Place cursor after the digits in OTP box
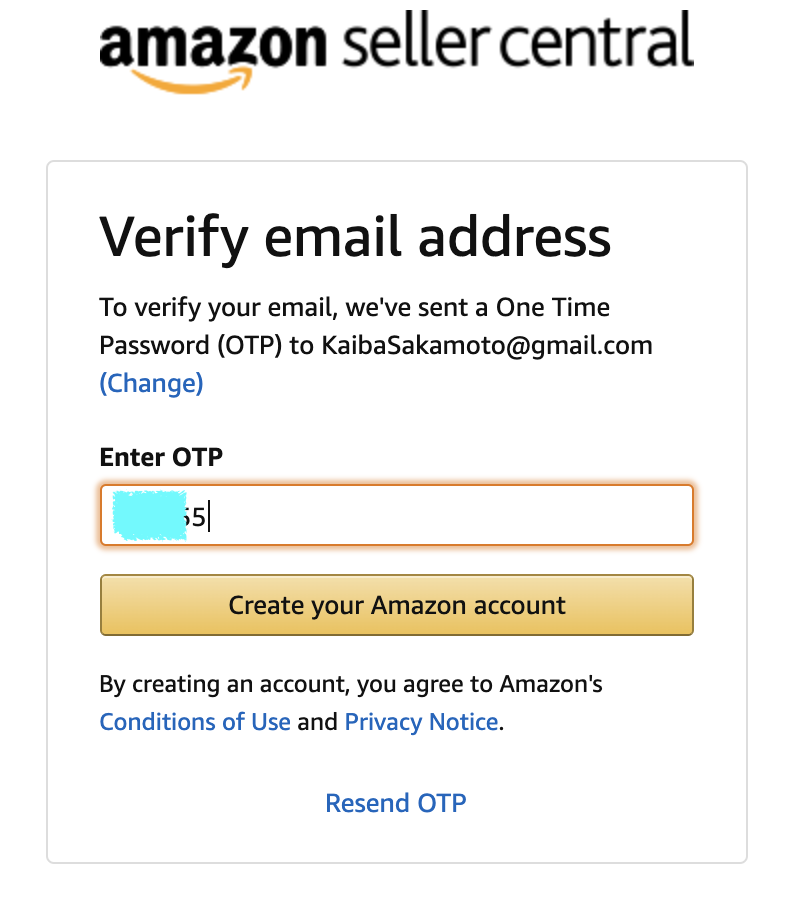This screenshot has height=898, width=804. tap(208, 516)
